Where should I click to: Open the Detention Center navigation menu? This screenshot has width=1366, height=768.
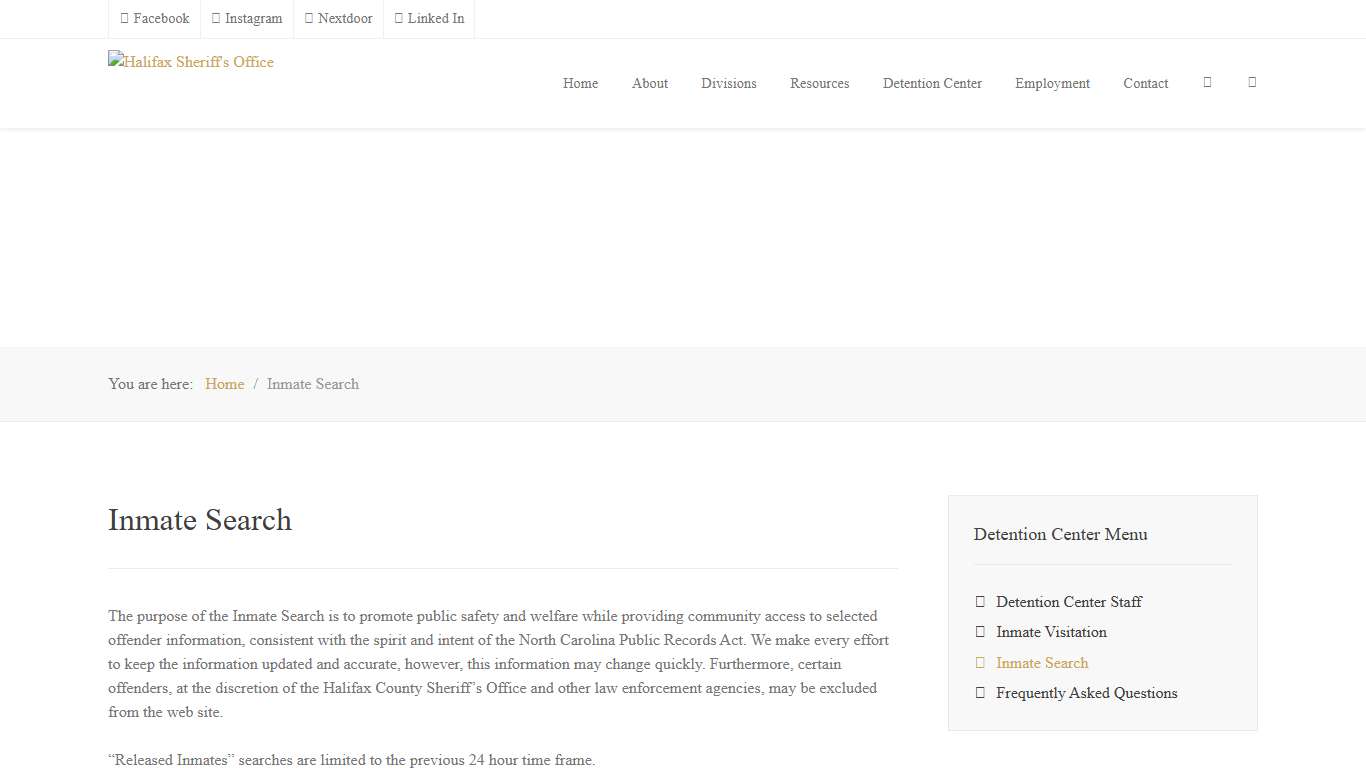pos(932,83)
